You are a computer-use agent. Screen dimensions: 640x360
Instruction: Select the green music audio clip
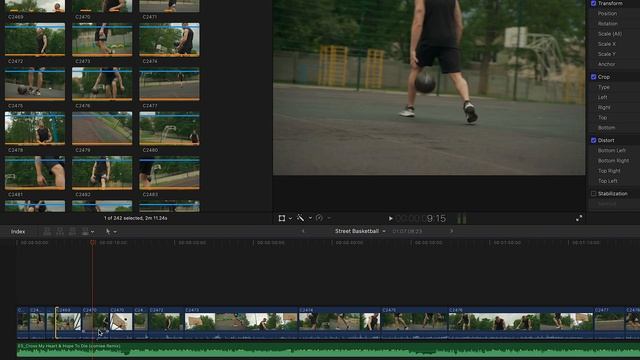click(x=328, y=351)
